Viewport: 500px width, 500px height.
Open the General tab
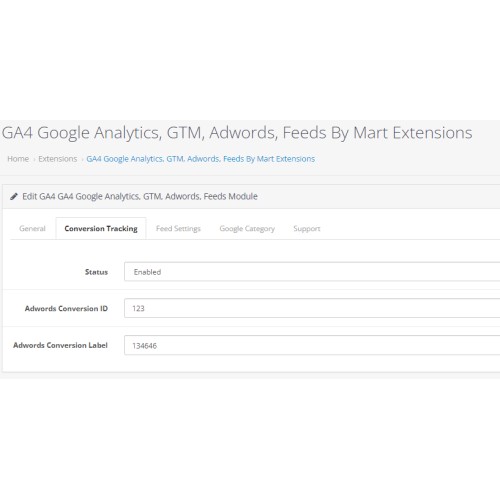click(x=32, y=229)
